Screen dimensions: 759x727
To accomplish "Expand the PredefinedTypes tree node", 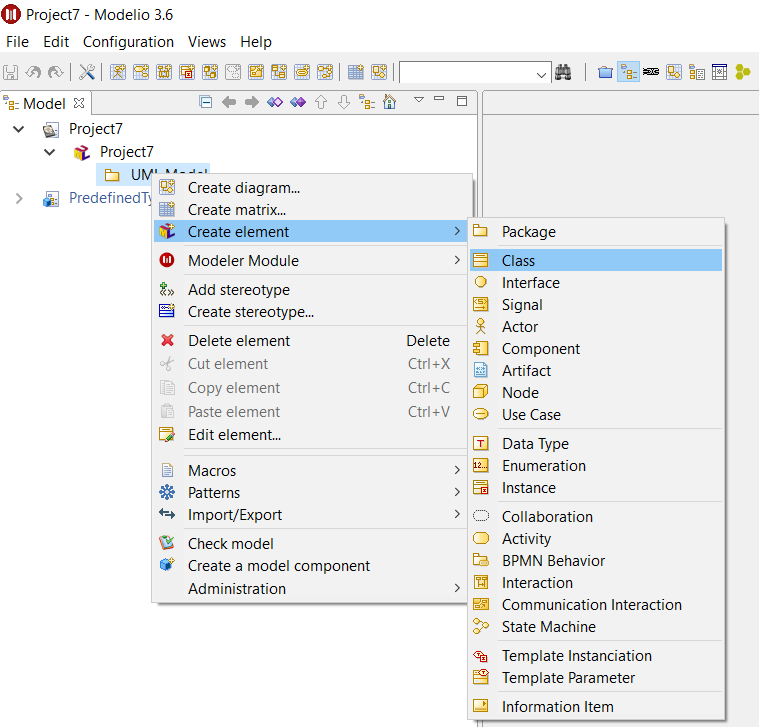I will click(x=18, y=198).
